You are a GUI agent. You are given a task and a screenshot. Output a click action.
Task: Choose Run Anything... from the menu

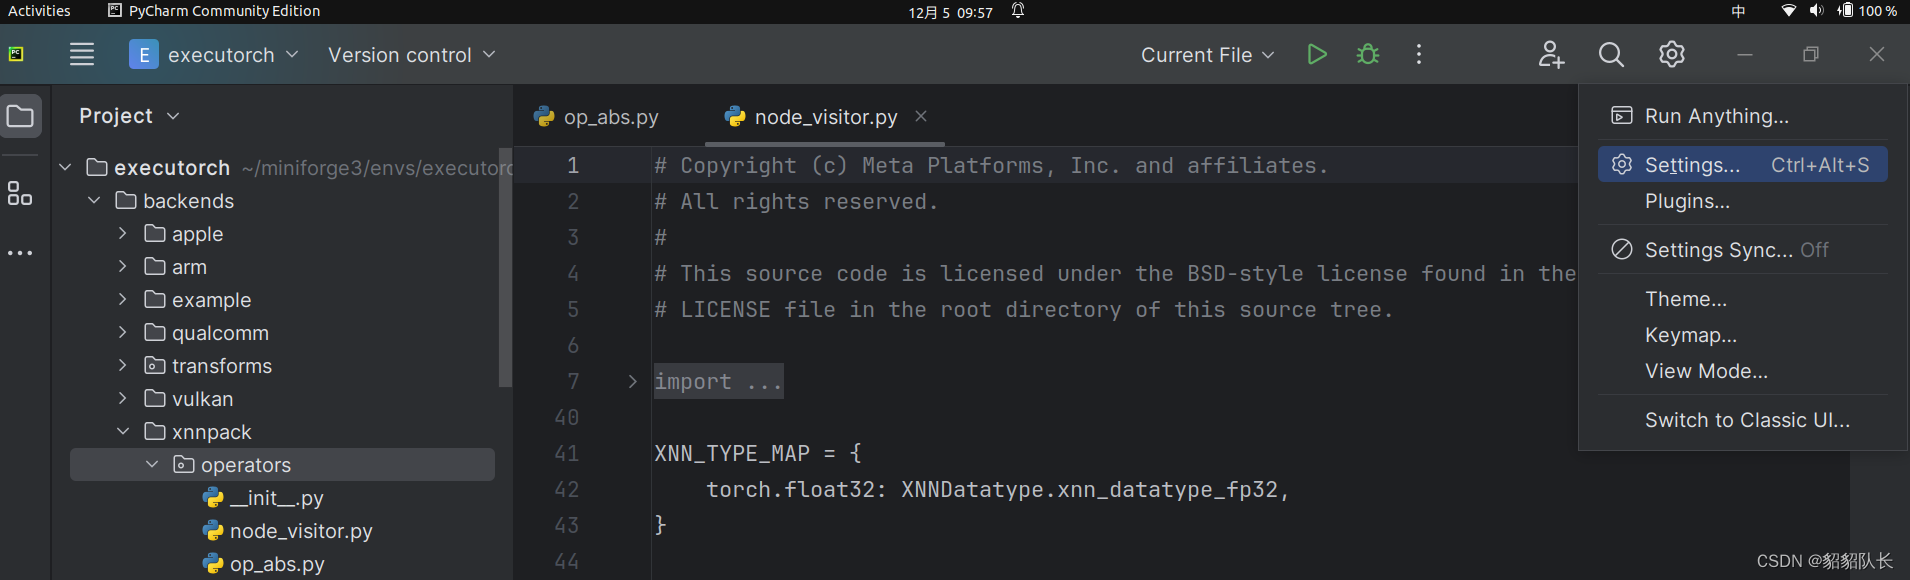pos(1742,116)
